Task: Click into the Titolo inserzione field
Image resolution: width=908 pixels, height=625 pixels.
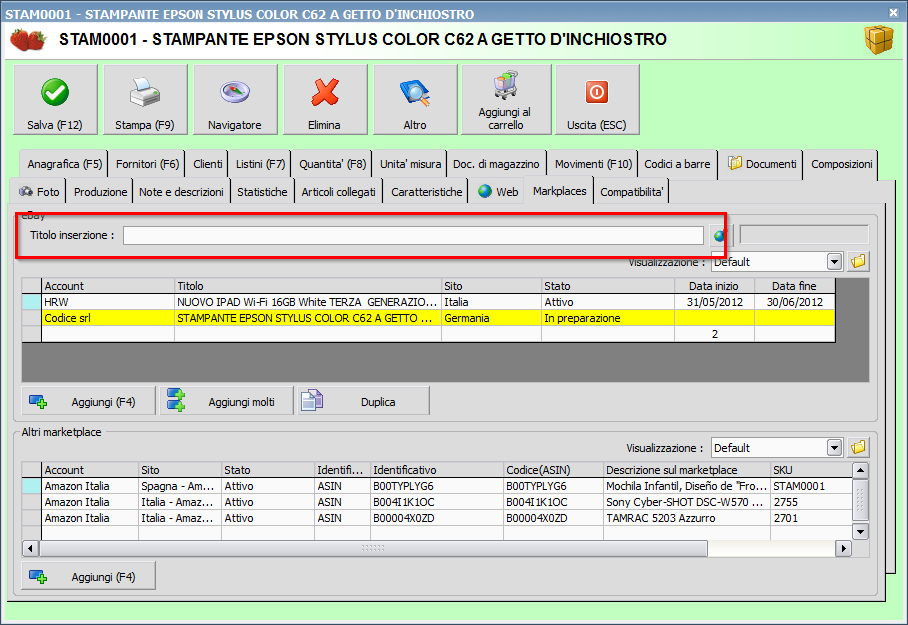Action: pyautogui.click(x=413, y=235)
